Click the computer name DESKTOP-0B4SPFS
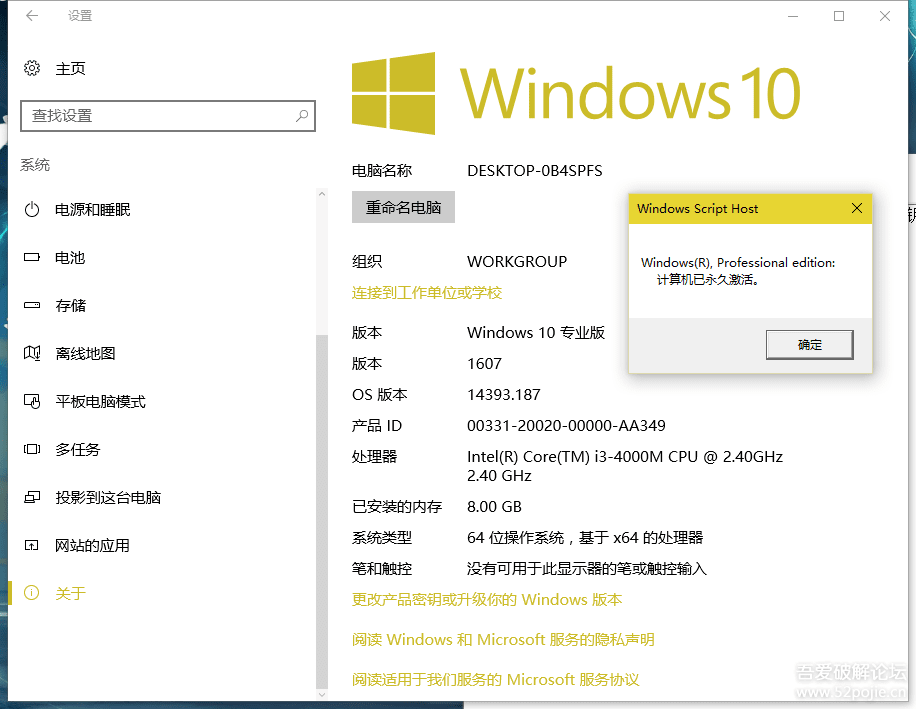The width and height of the screenshot is (916, 709). point(535,171)
